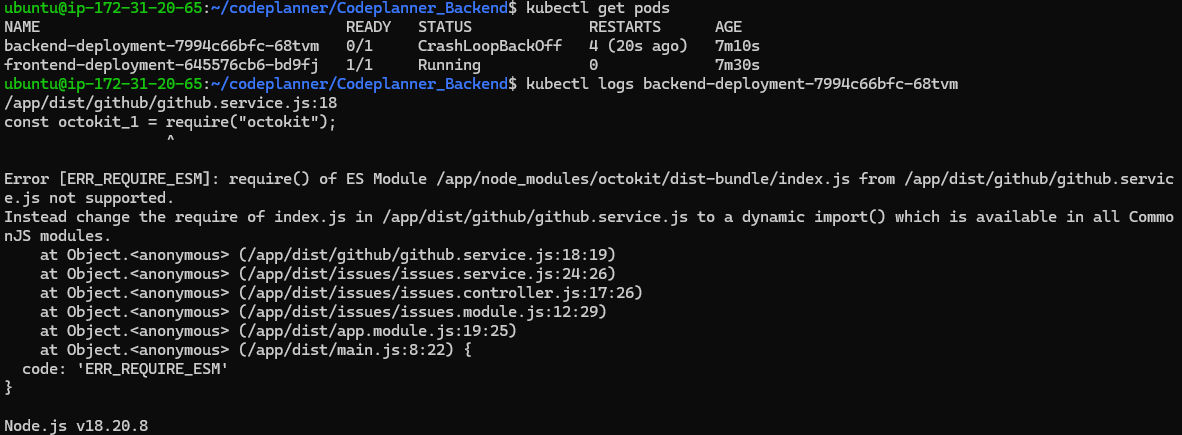Click the 'kubectl get pods' command text

click(x=599, y=8)
